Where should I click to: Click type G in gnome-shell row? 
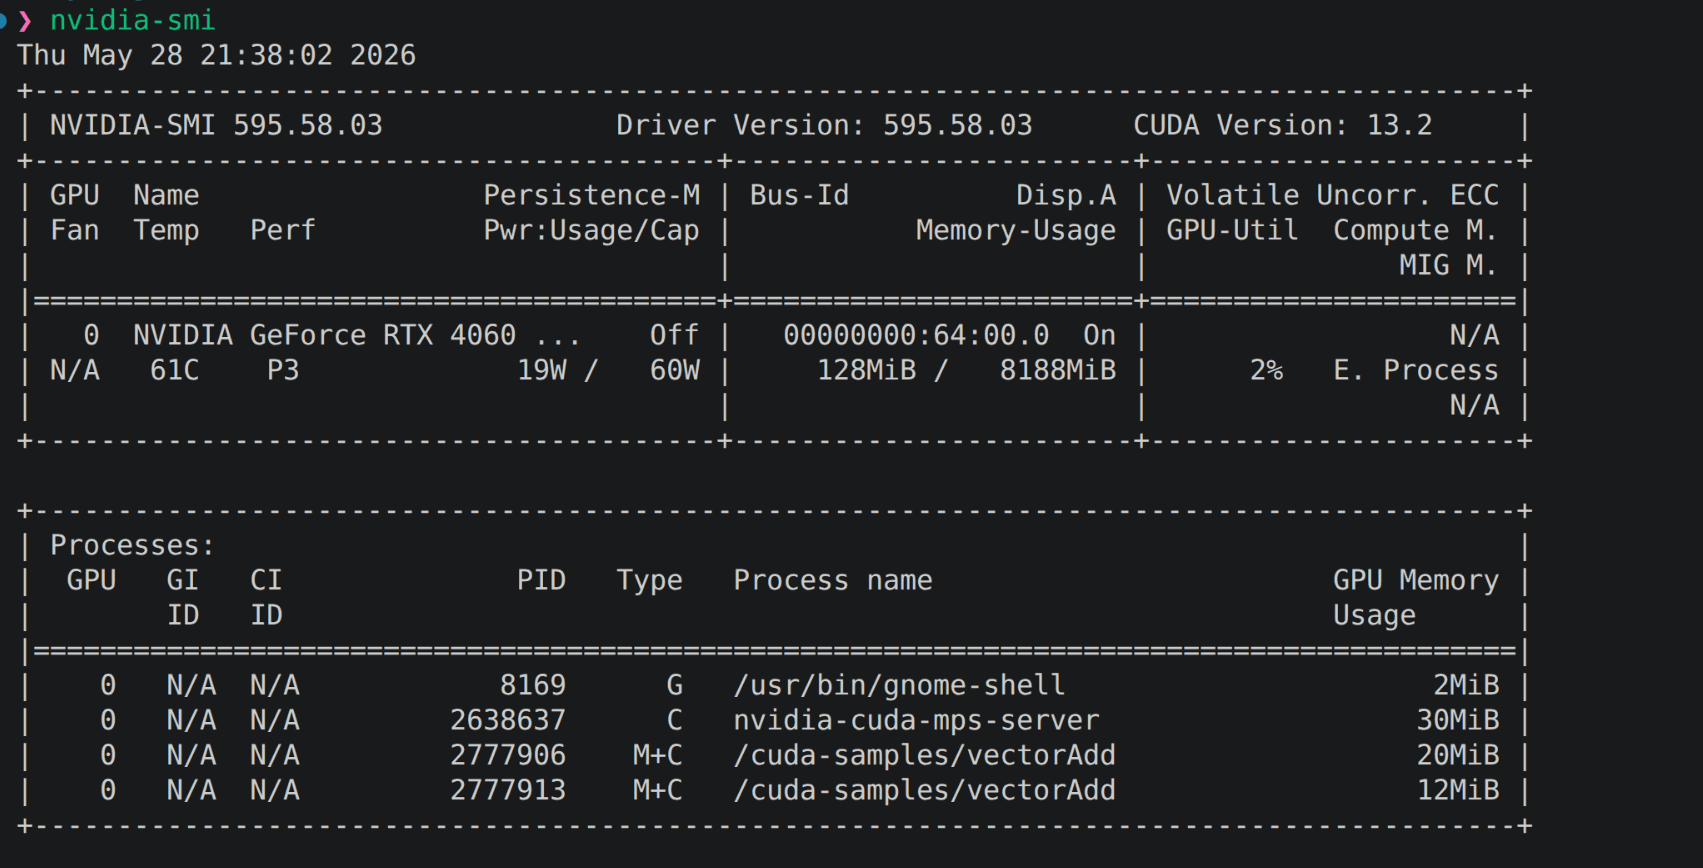pos(675,685)
